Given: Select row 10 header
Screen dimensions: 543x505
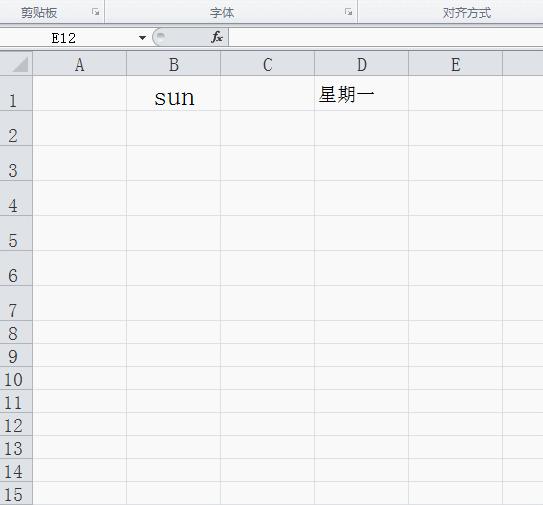Looking at the screenshot, I should (x=16, y=378).
